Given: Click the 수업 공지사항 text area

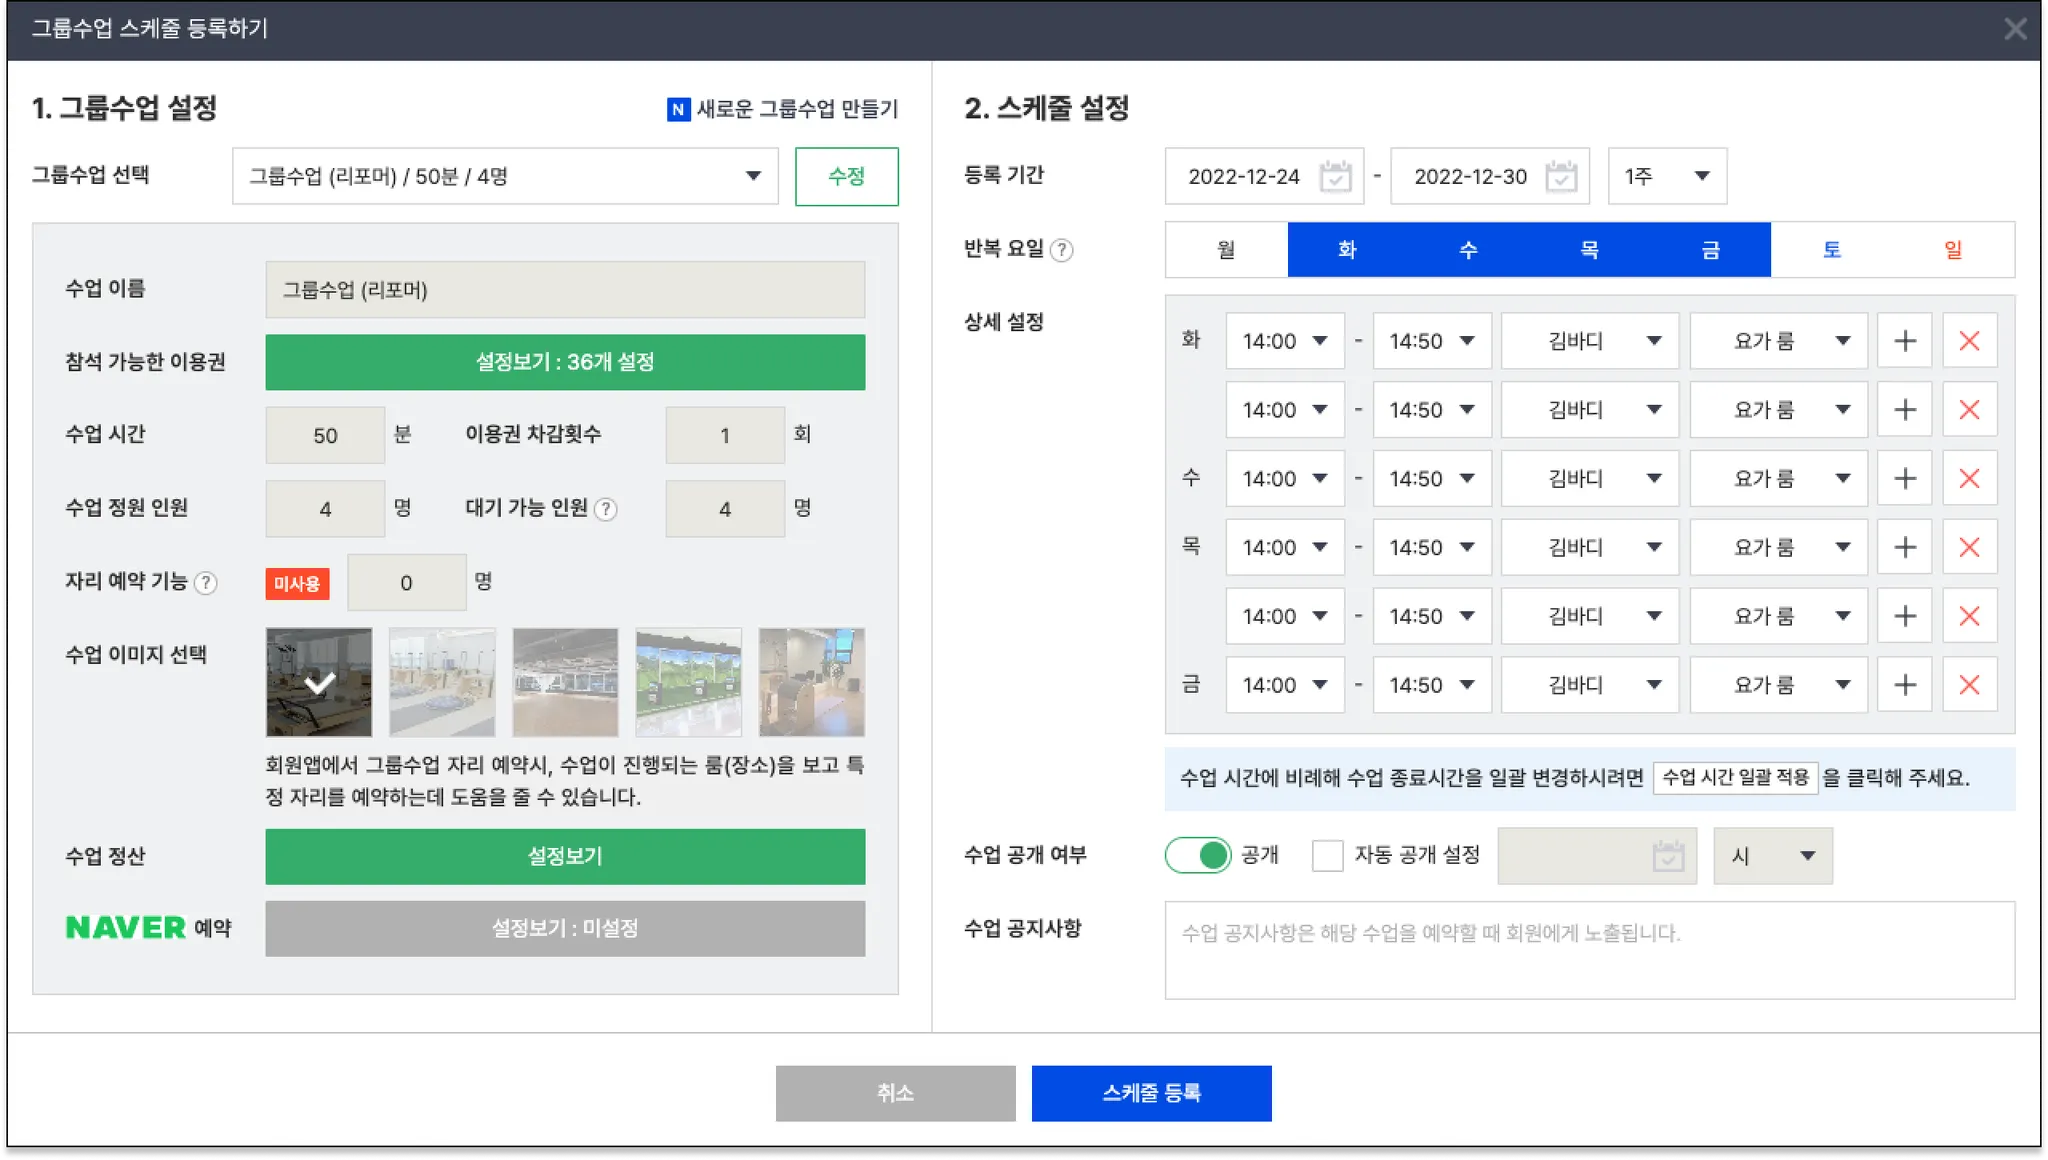Looking at the screenshot, I should pyautogui.click(x=1589, y=950).
